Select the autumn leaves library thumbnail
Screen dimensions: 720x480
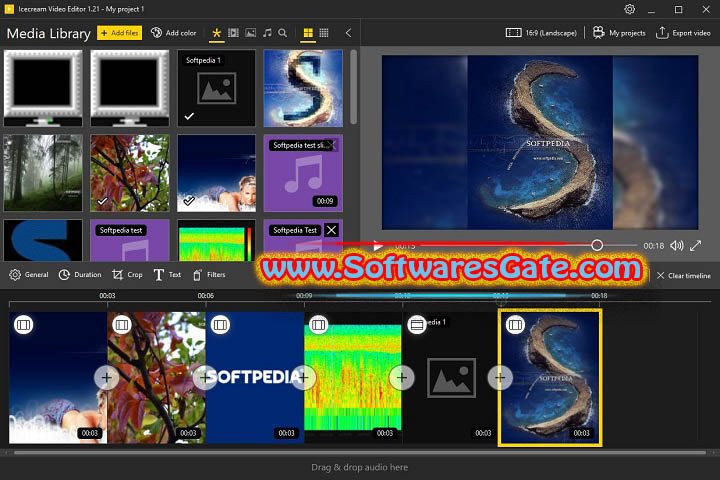130,173
